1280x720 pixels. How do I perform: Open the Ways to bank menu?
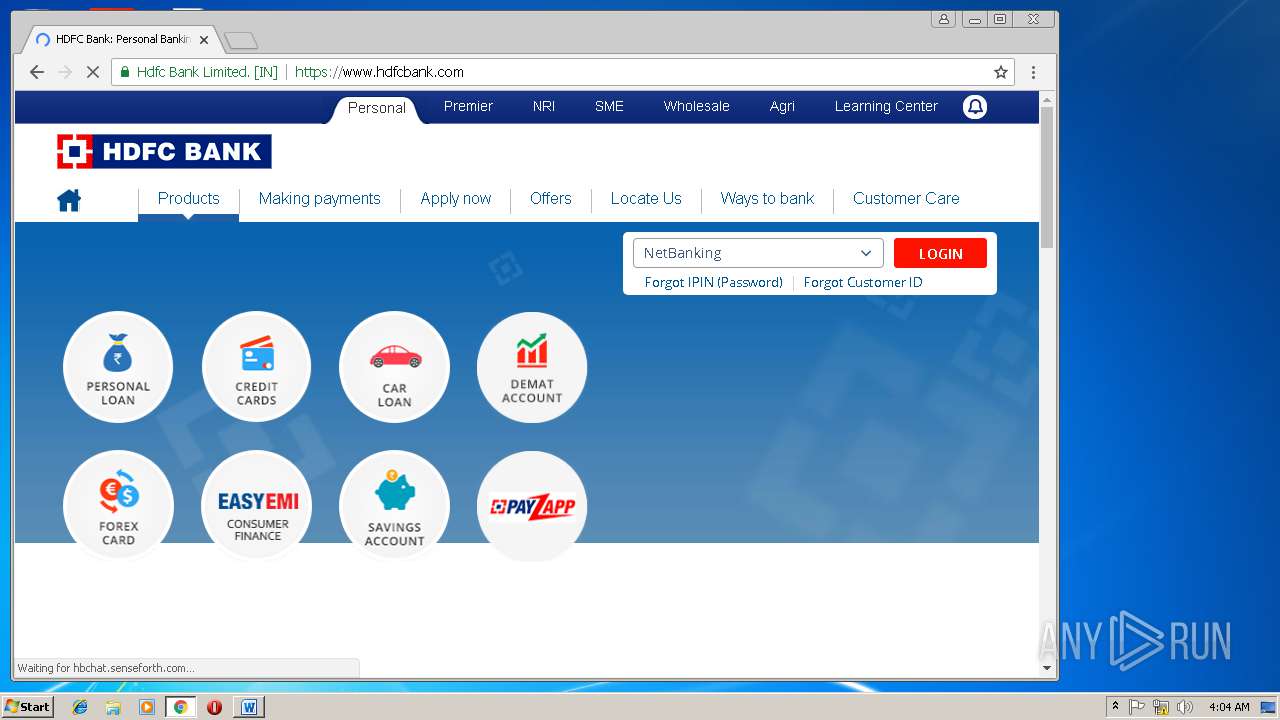pos(767,198)
